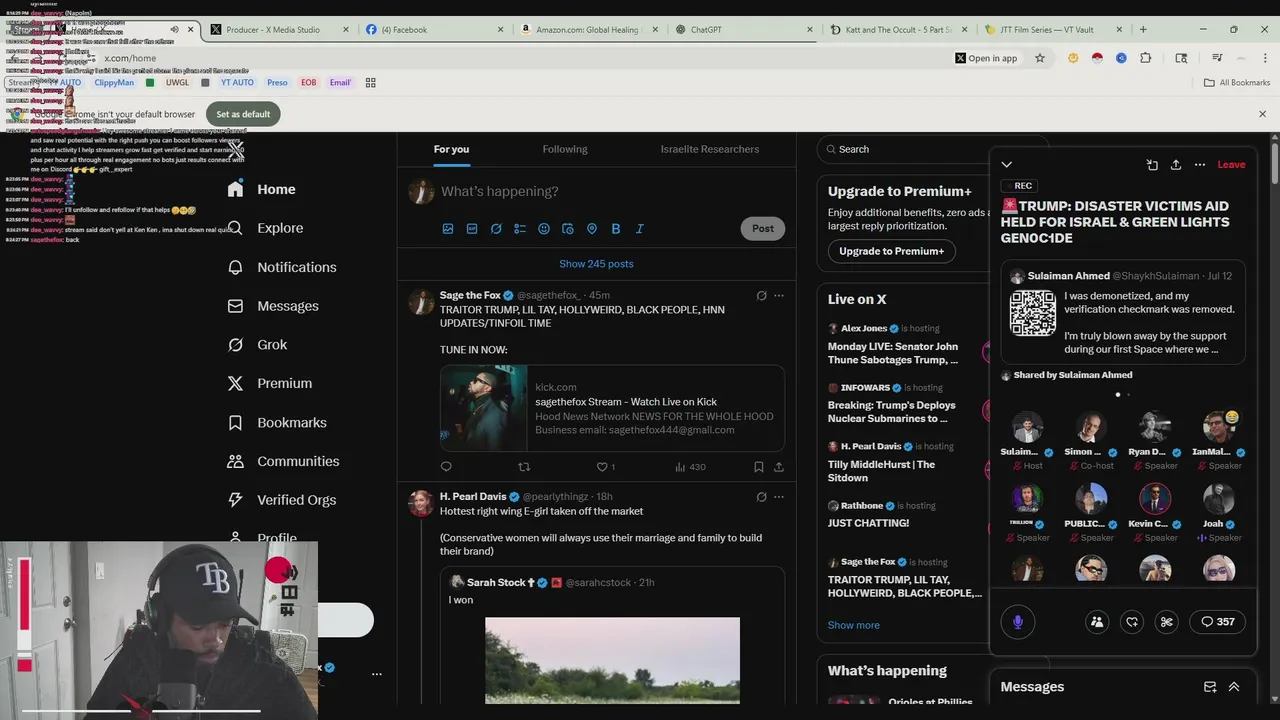The height and width of the screenshot is (720, 1280).
Task: Switch to Israelite Researchers tab
Action: pos(710,149)
